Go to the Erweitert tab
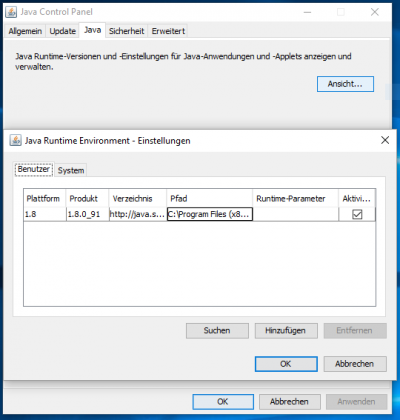Viewport: 400px width, 420px height. point(168,31)
